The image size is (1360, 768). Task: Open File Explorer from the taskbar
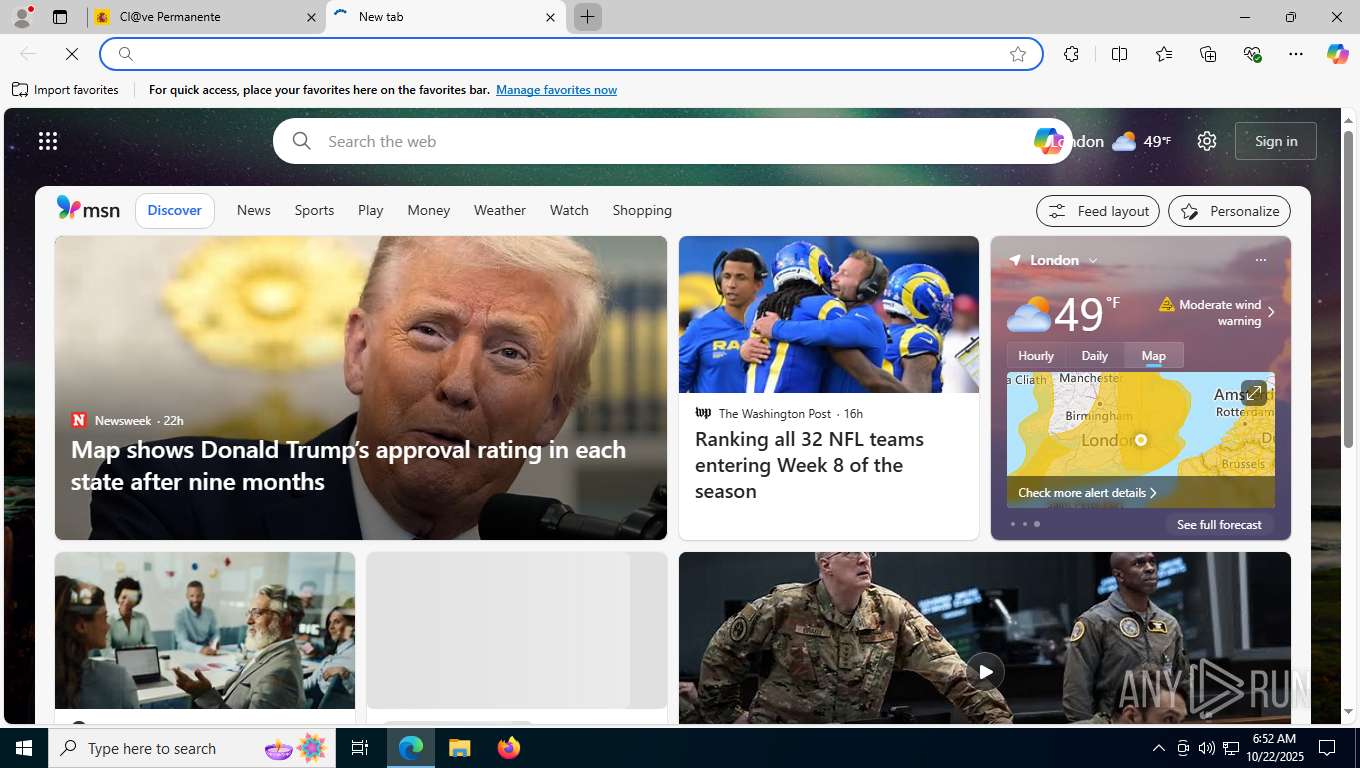(459, 748)
